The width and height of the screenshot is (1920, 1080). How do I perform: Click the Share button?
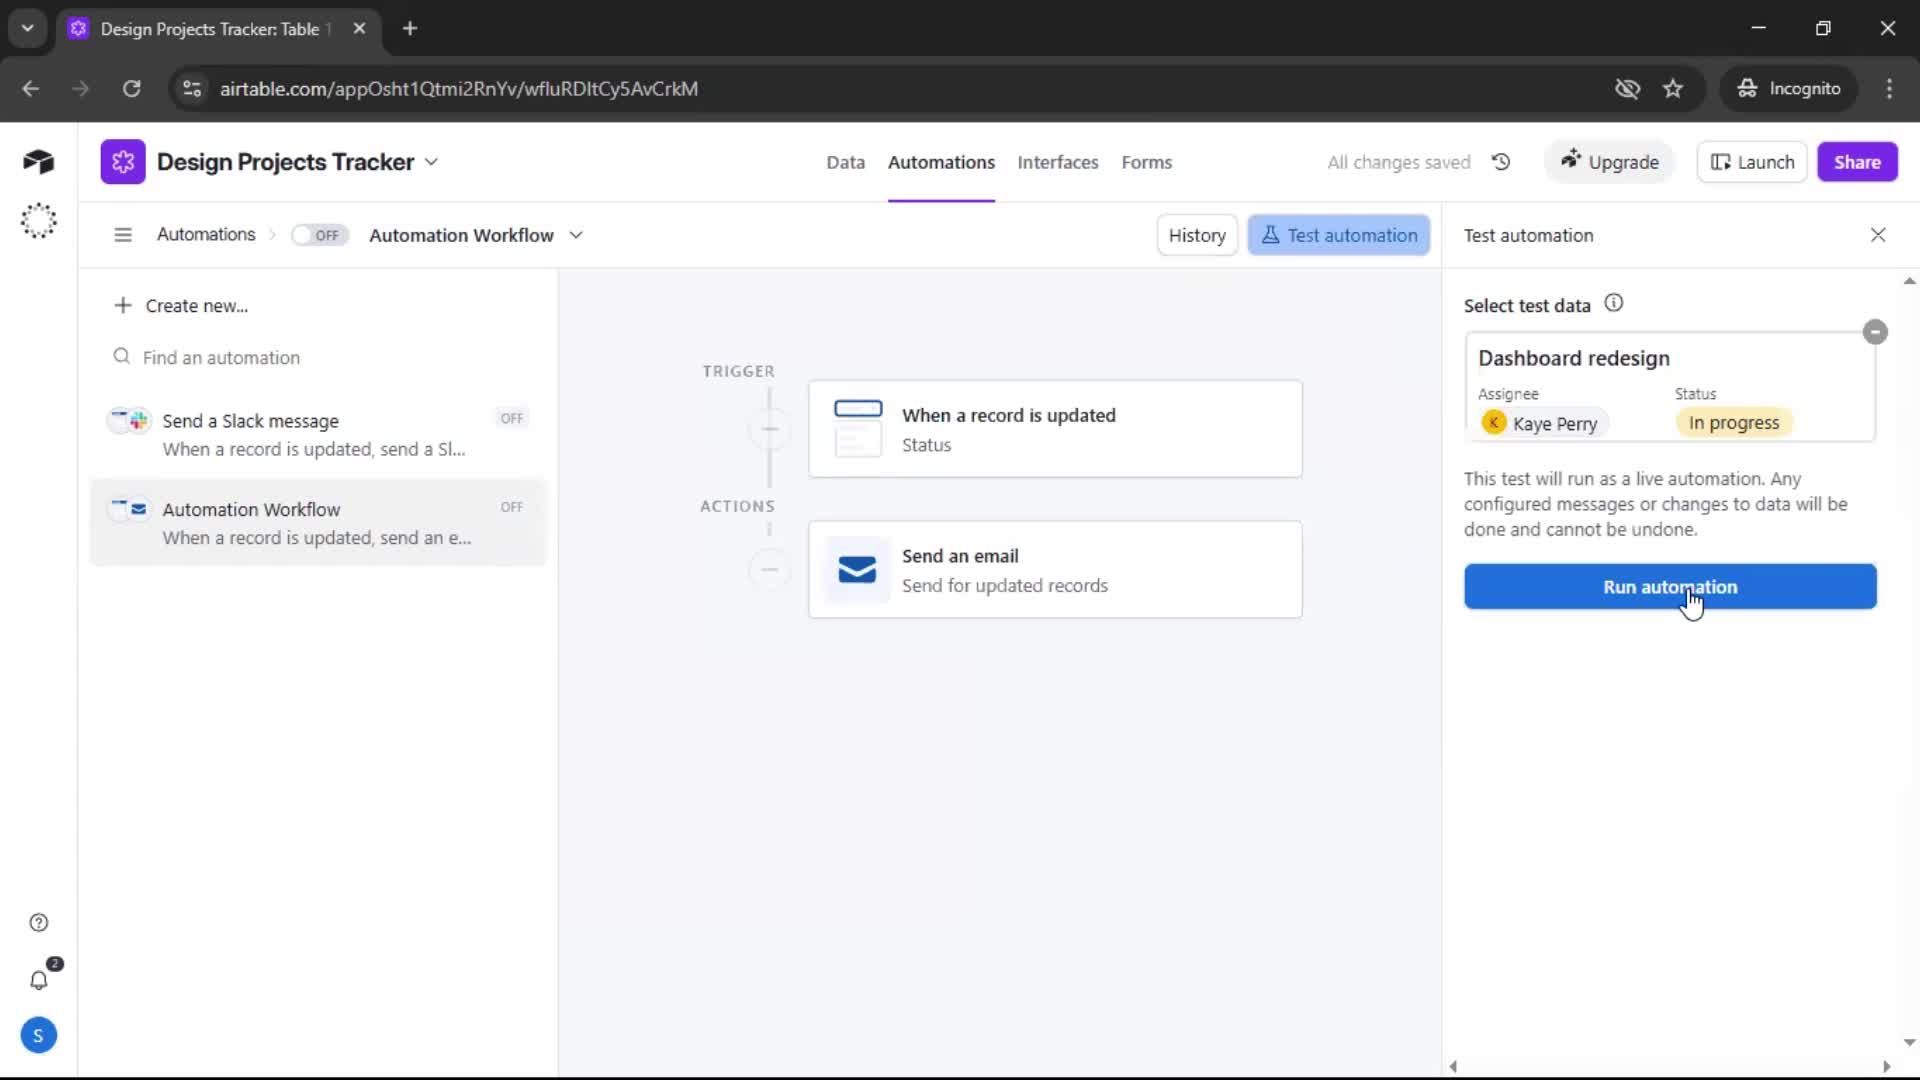click(1857, 162)
